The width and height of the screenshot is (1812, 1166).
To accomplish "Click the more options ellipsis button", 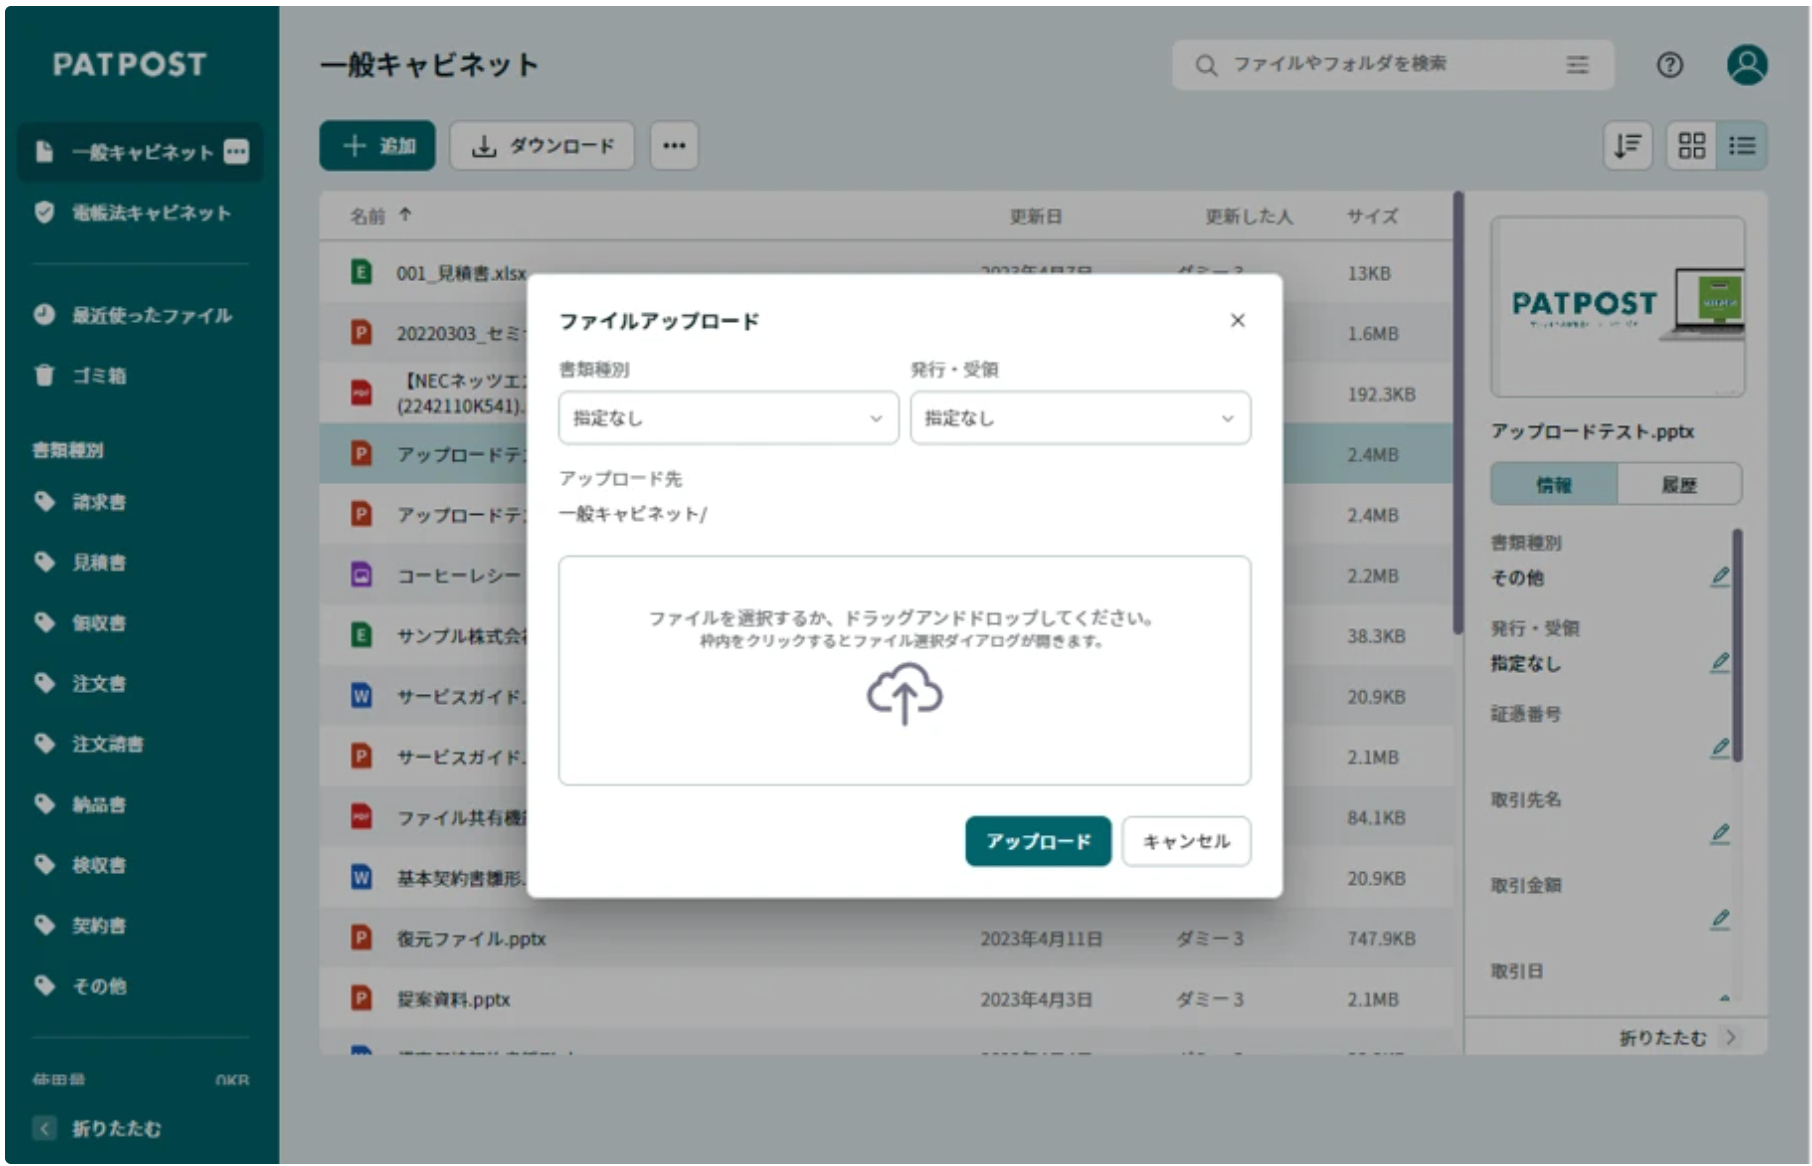I will tap(674, 146).
